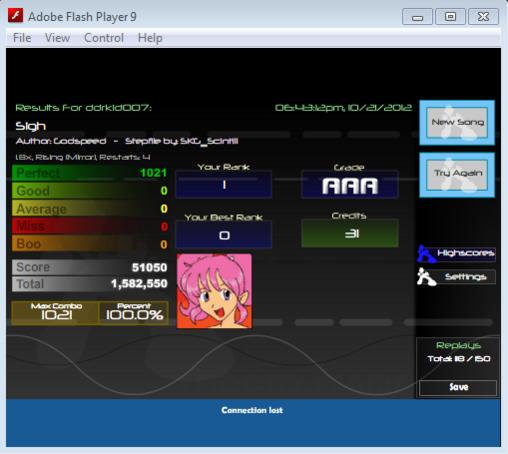Click the Perfect count 1021
Image resolution: width=508 pixels, height=454 pixels.
[153, 173]
